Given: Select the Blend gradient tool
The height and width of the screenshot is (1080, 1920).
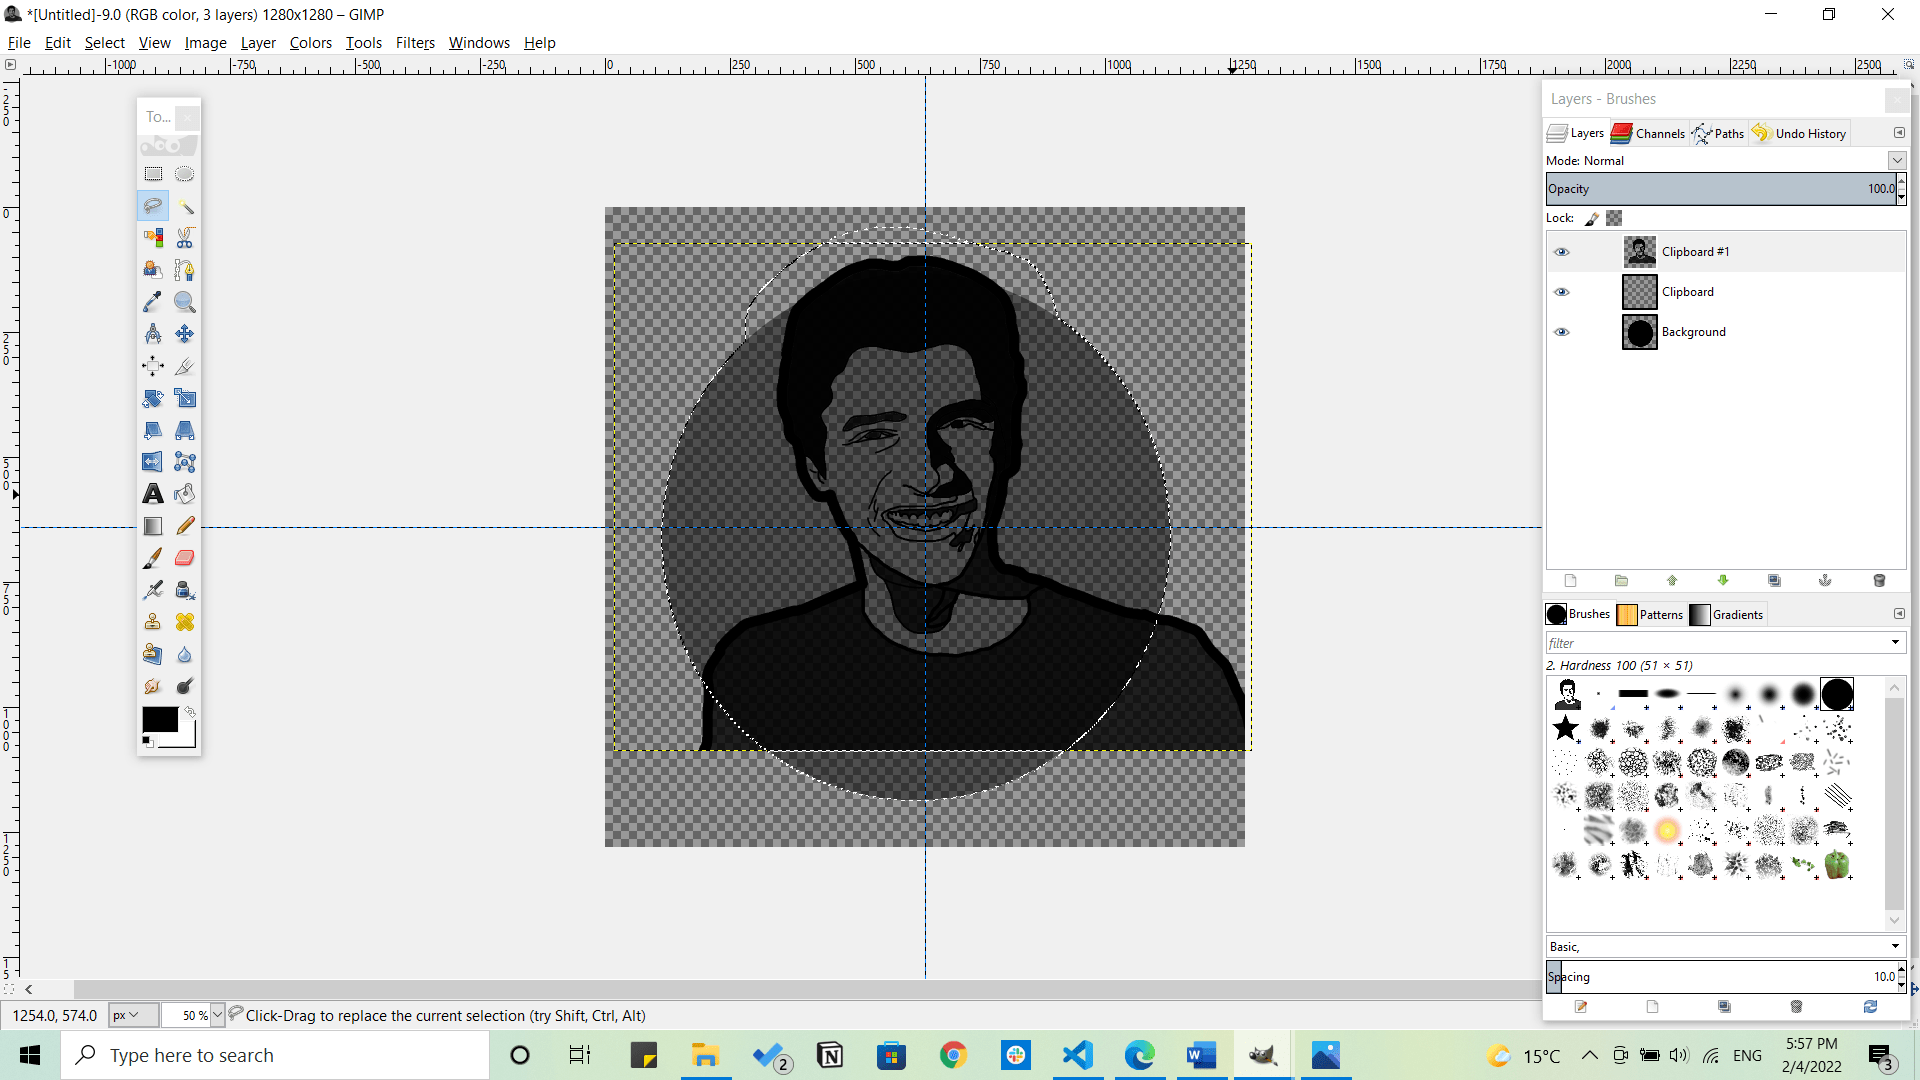Looking at the screenshot, I should [153, 526].
